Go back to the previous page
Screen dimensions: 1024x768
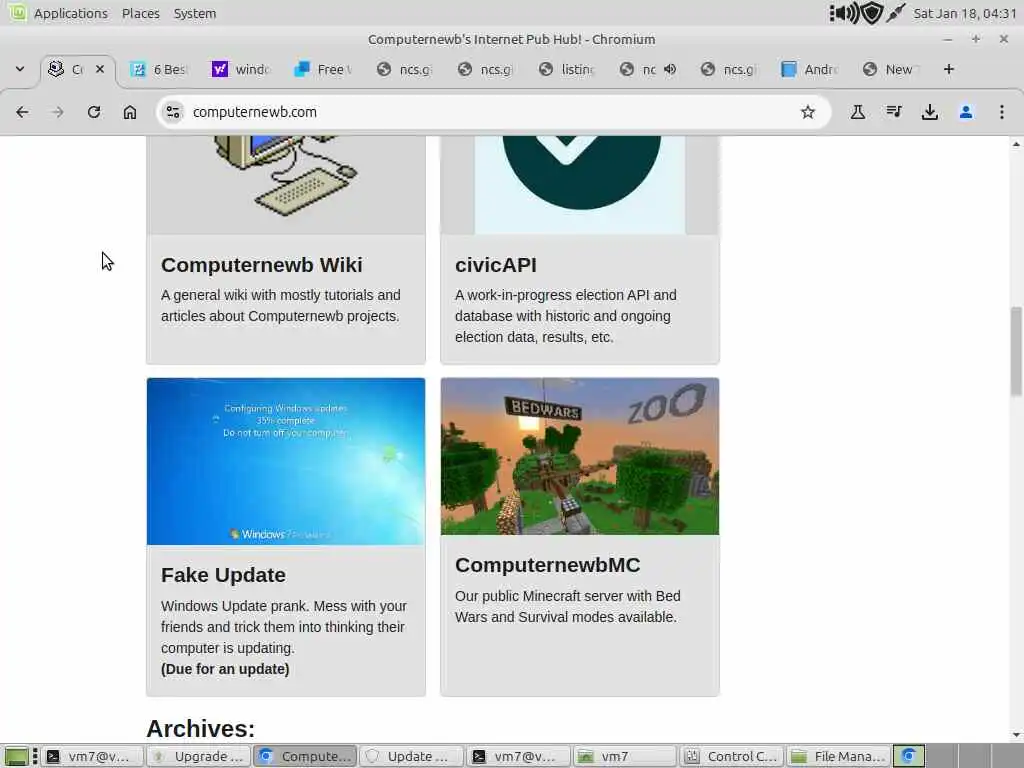[22, 112]
